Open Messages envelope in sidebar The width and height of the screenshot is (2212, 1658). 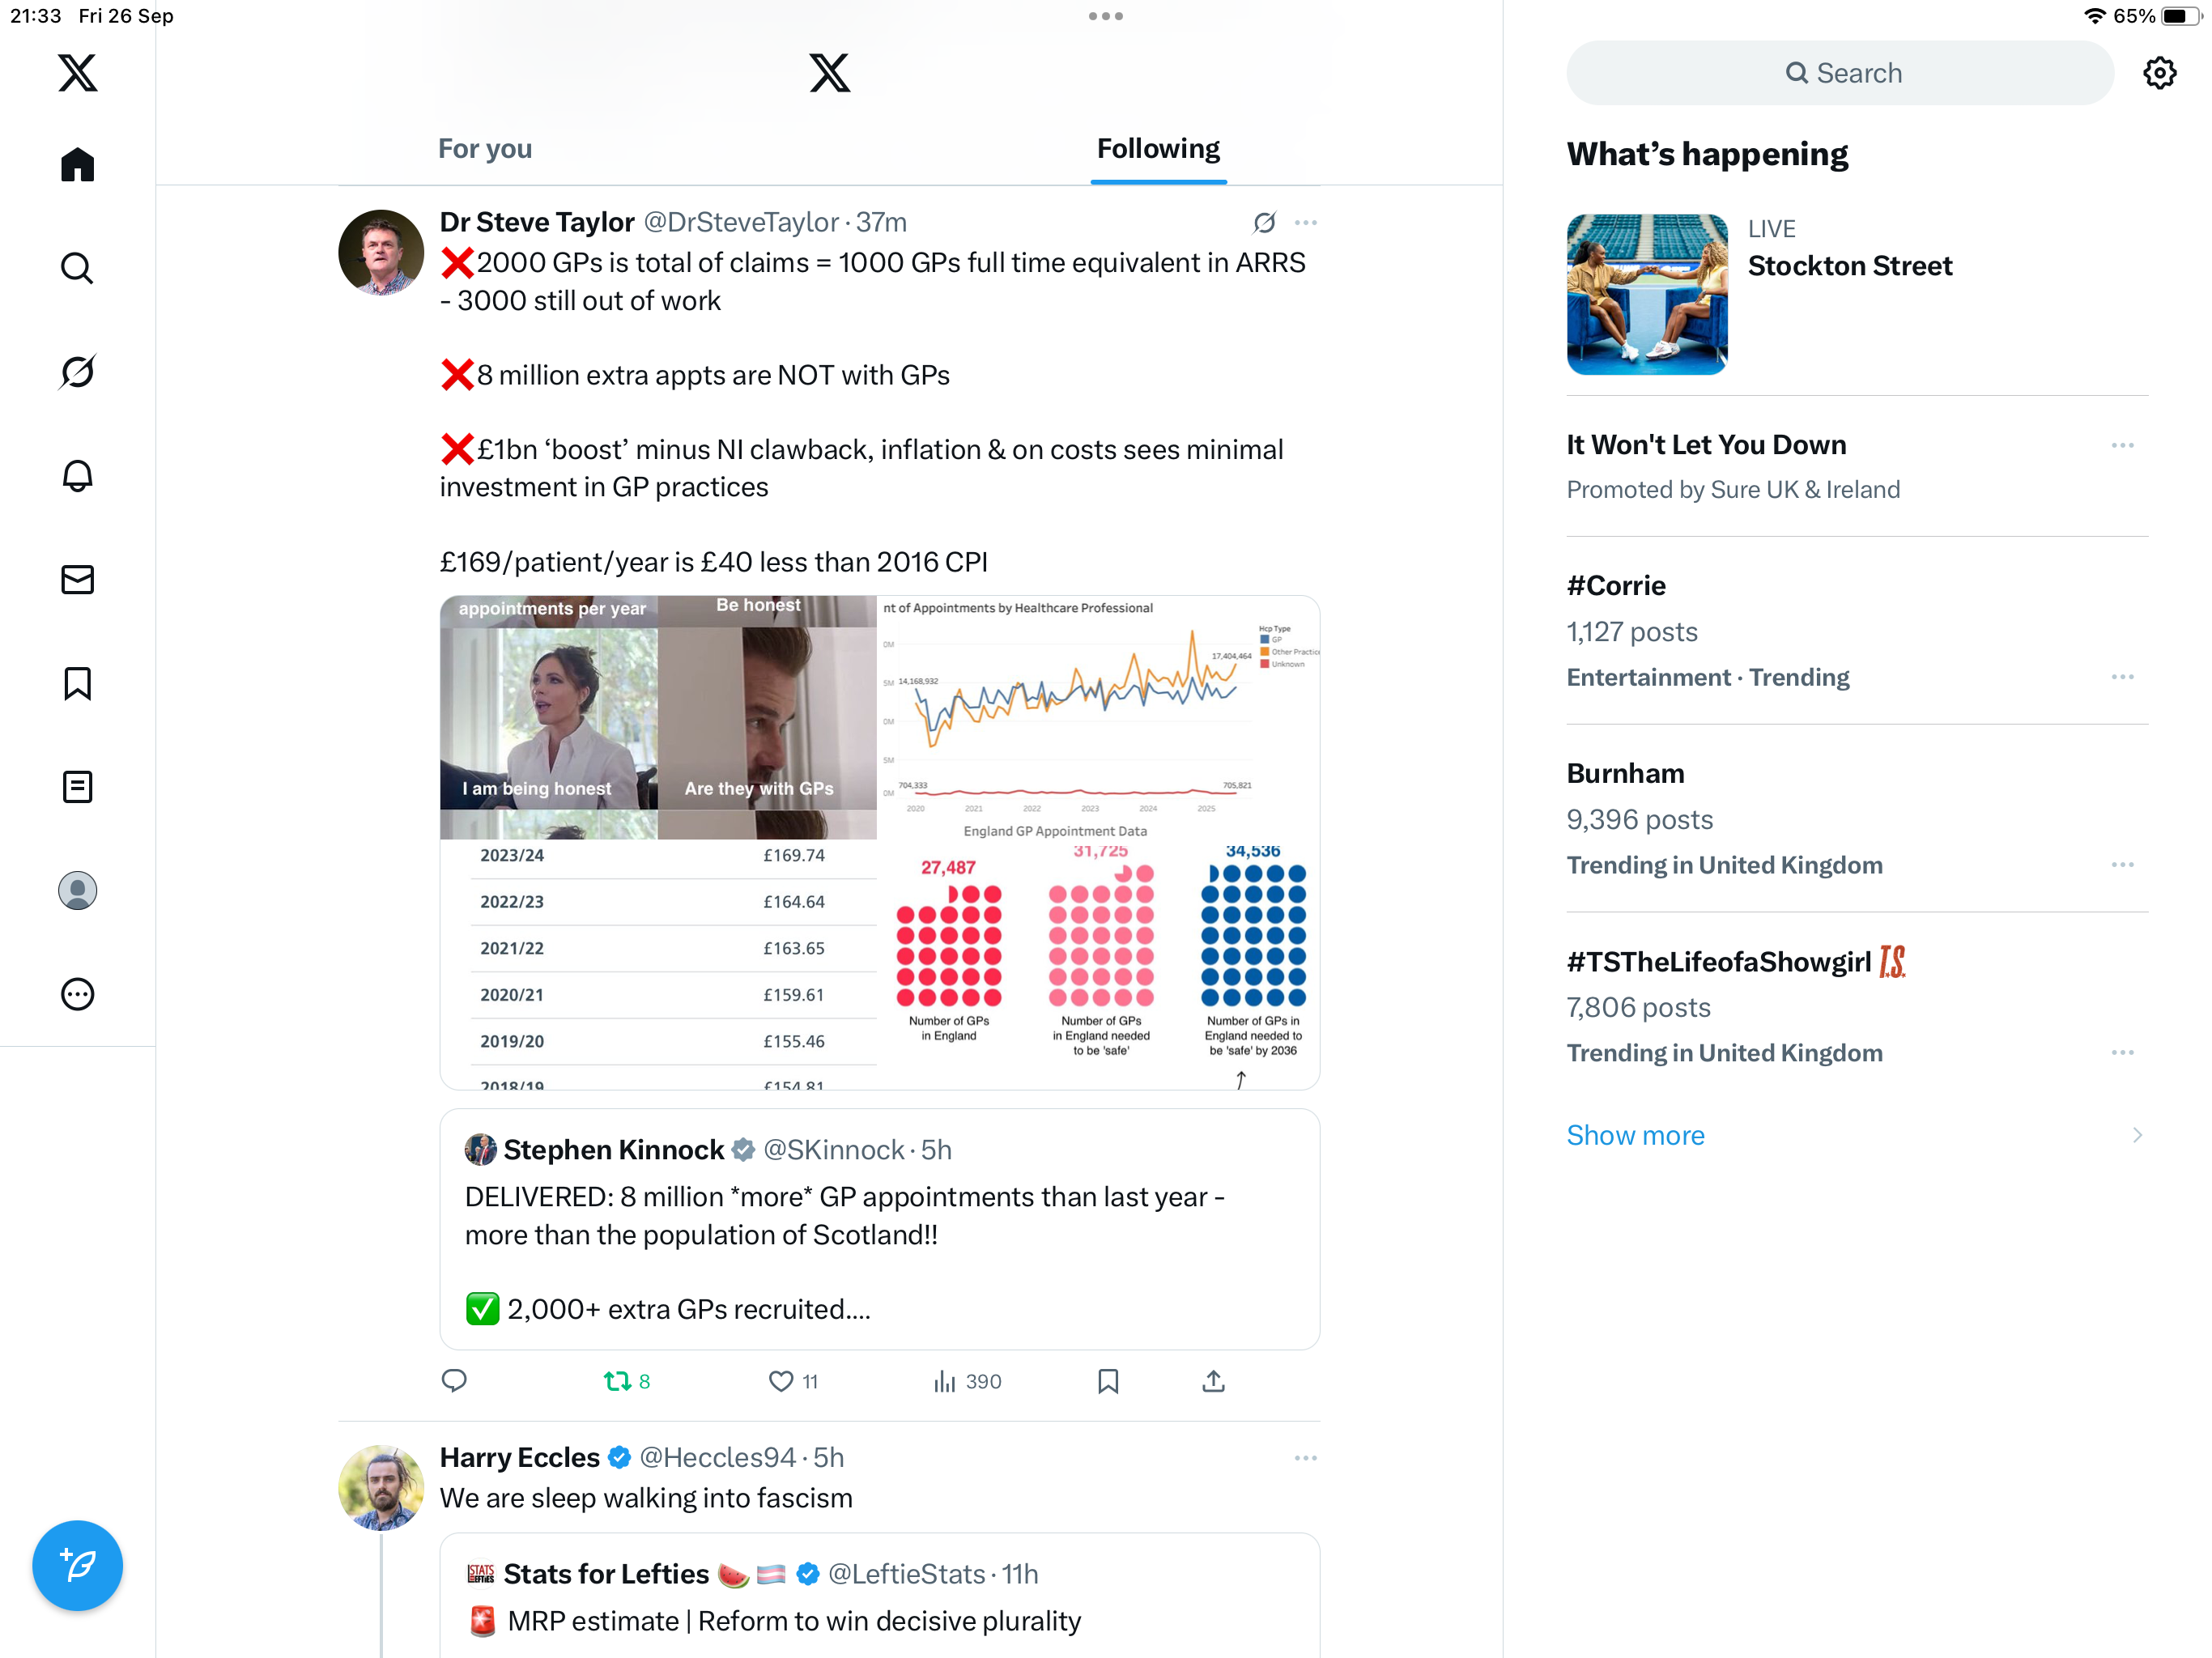(x=77, y=579)
